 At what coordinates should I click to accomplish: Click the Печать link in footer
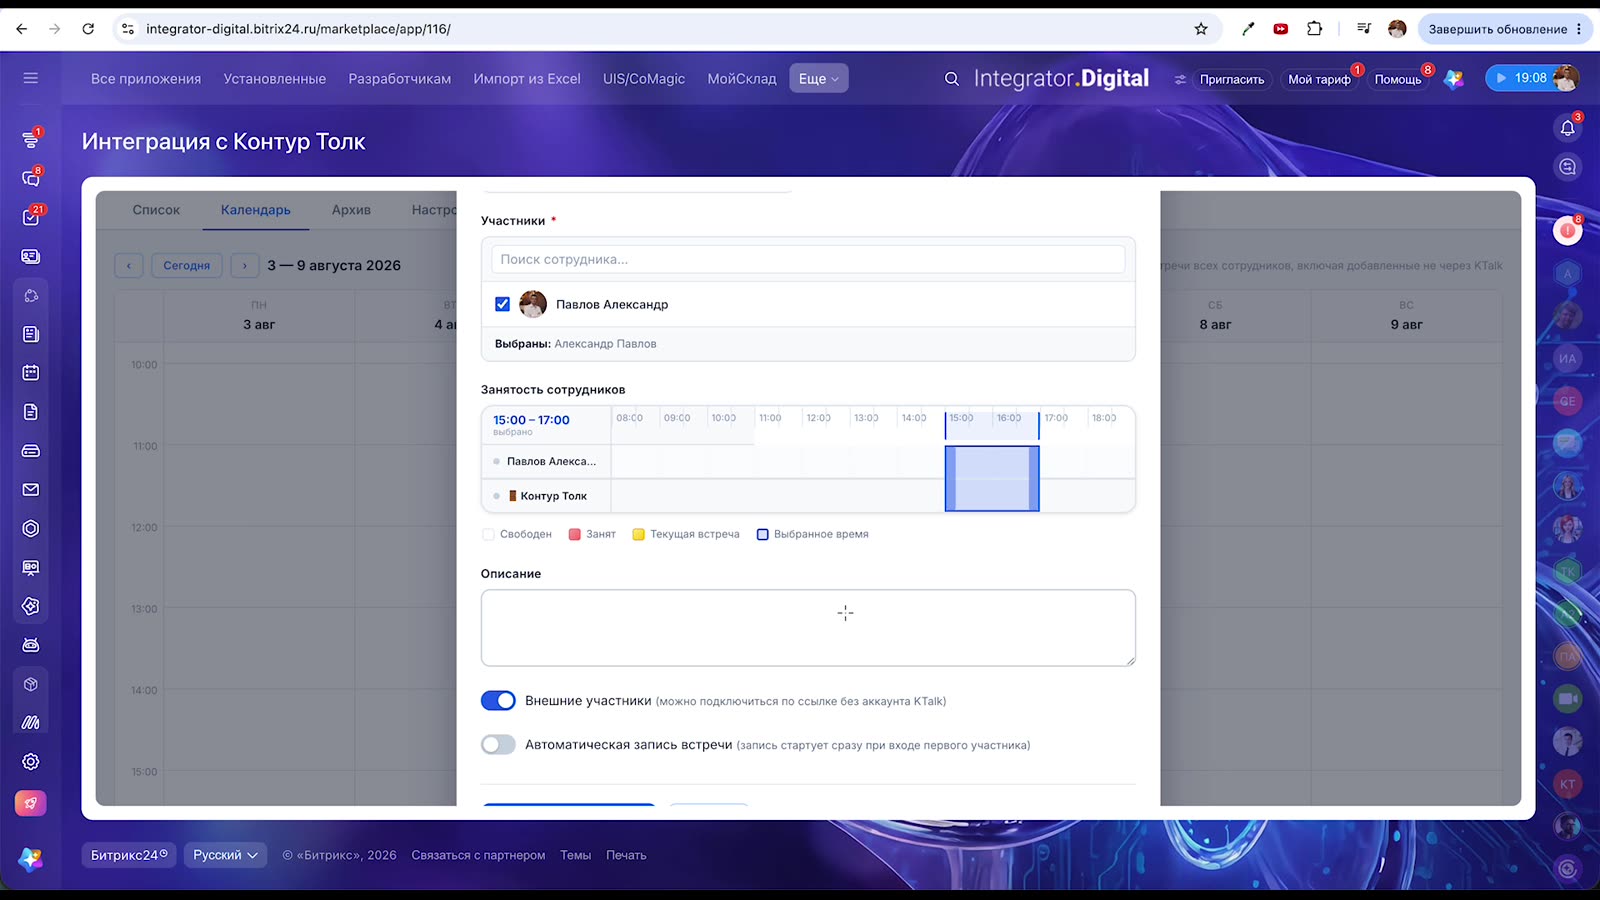(x=626, y=855)
